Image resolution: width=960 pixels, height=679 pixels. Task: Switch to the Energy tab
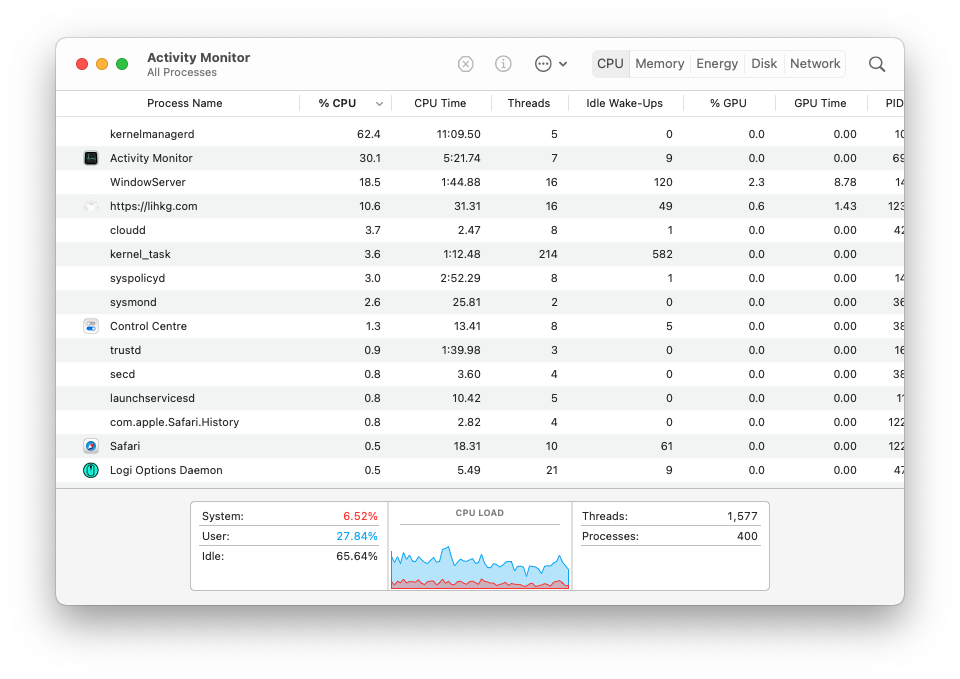pyautogui.click(x=717, y=64)
